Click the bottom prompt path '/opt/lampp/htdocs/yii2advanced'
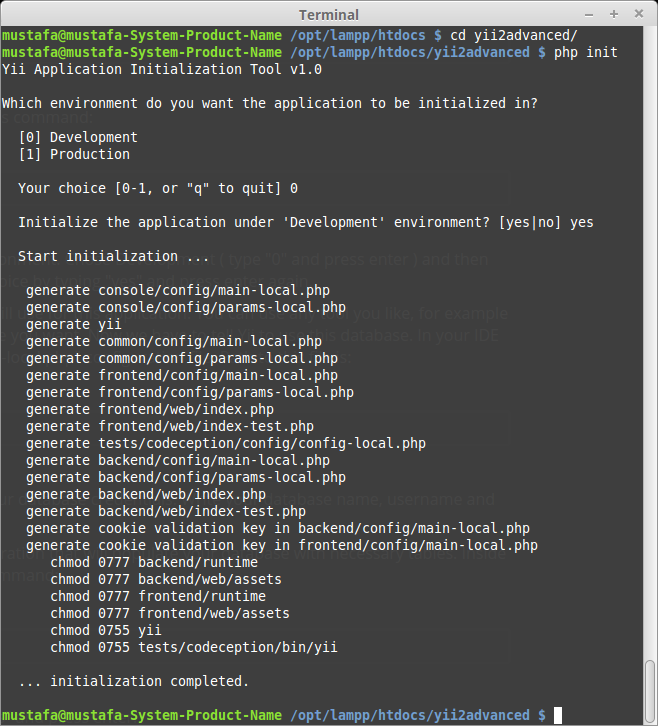The width and height of the screenshot is (658, 726). pos(410,715)
